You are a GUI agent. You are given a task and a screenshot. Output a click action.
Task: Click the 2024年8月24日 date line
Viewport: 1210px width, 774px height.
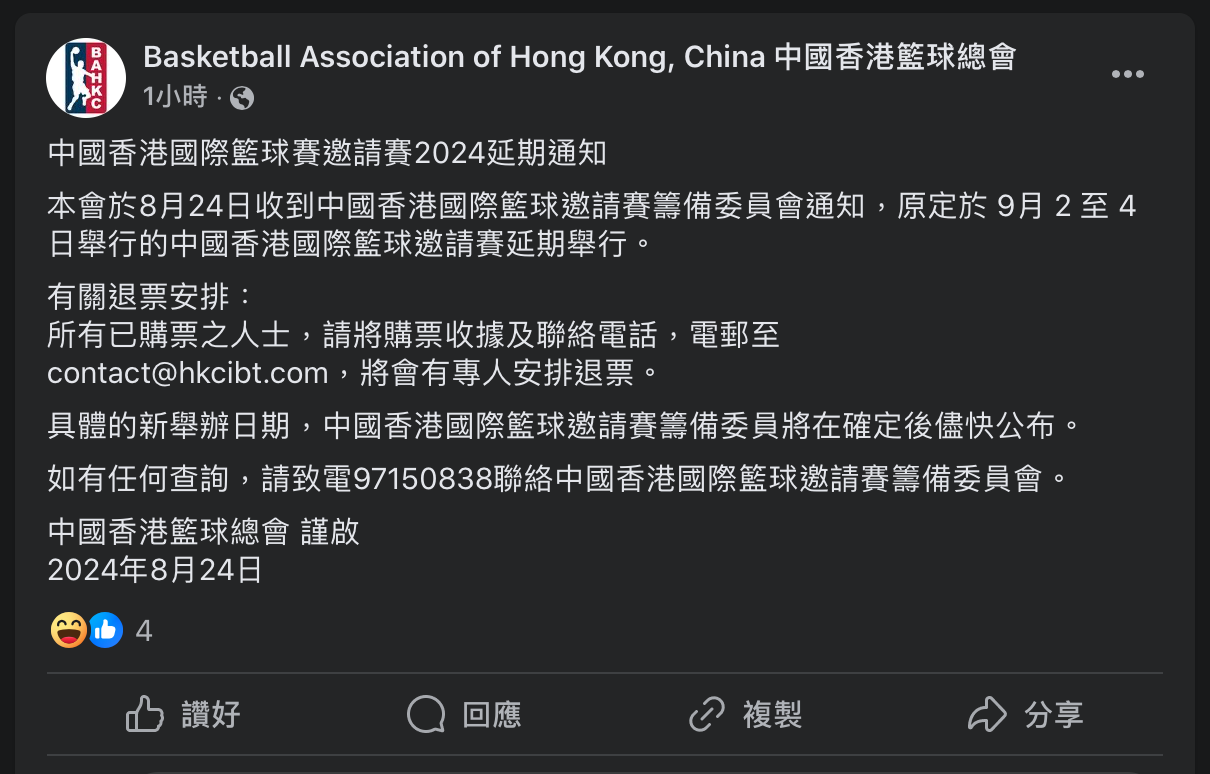coord(155,570)
